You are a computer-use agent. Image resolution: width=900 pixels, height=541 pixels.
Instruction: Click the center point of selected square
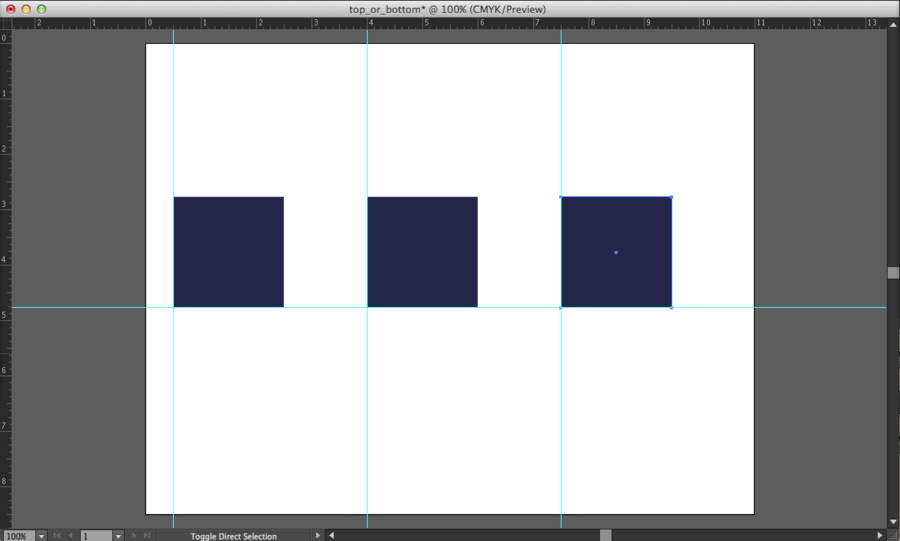pyautogui.click(x=616, y=252)
